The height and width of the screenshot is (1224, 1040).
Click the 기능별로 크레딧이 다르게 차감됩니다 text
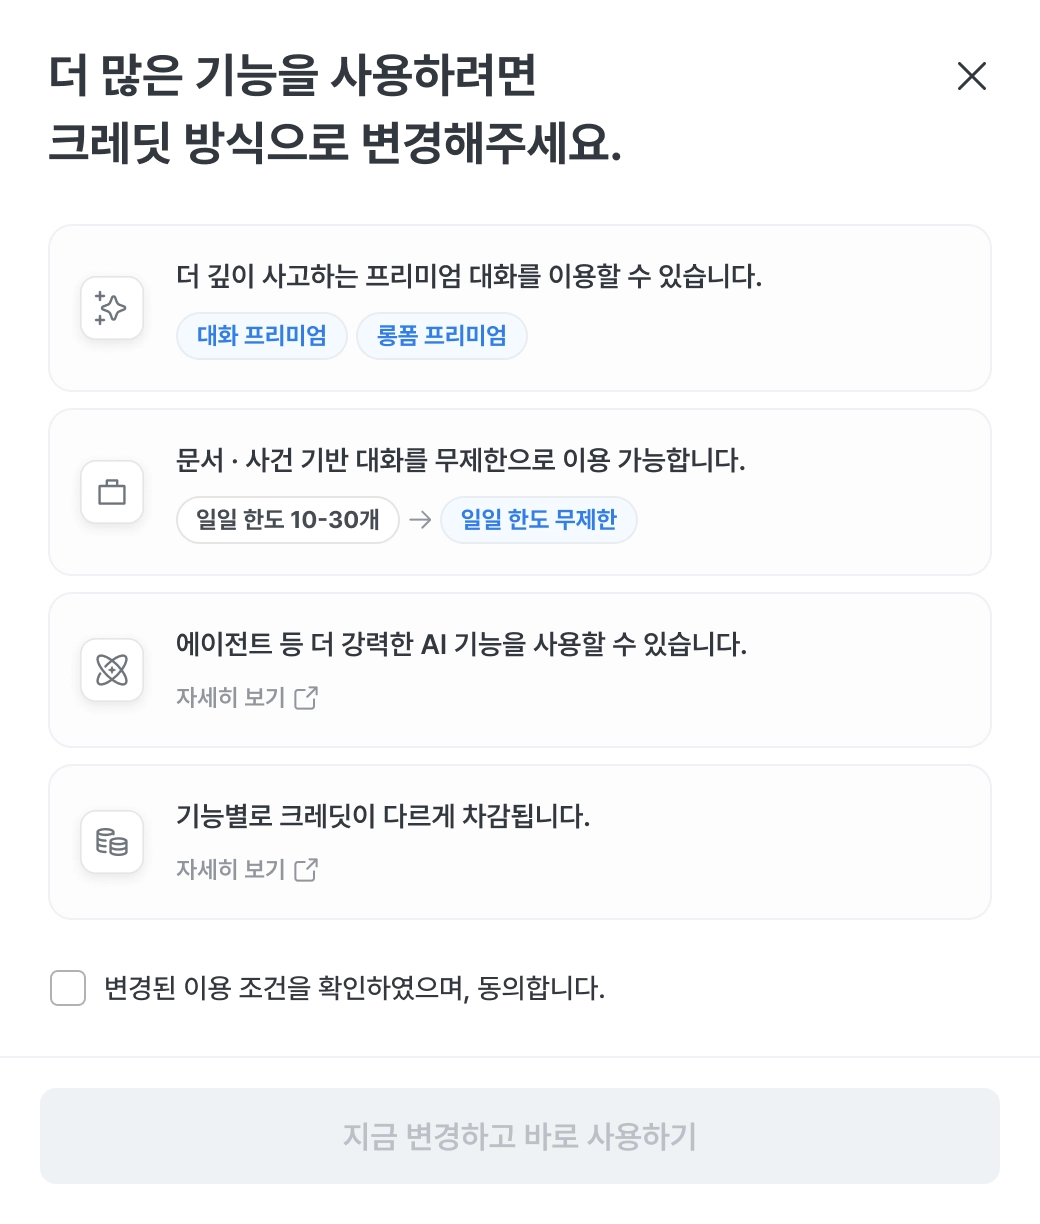coord(383,817)
